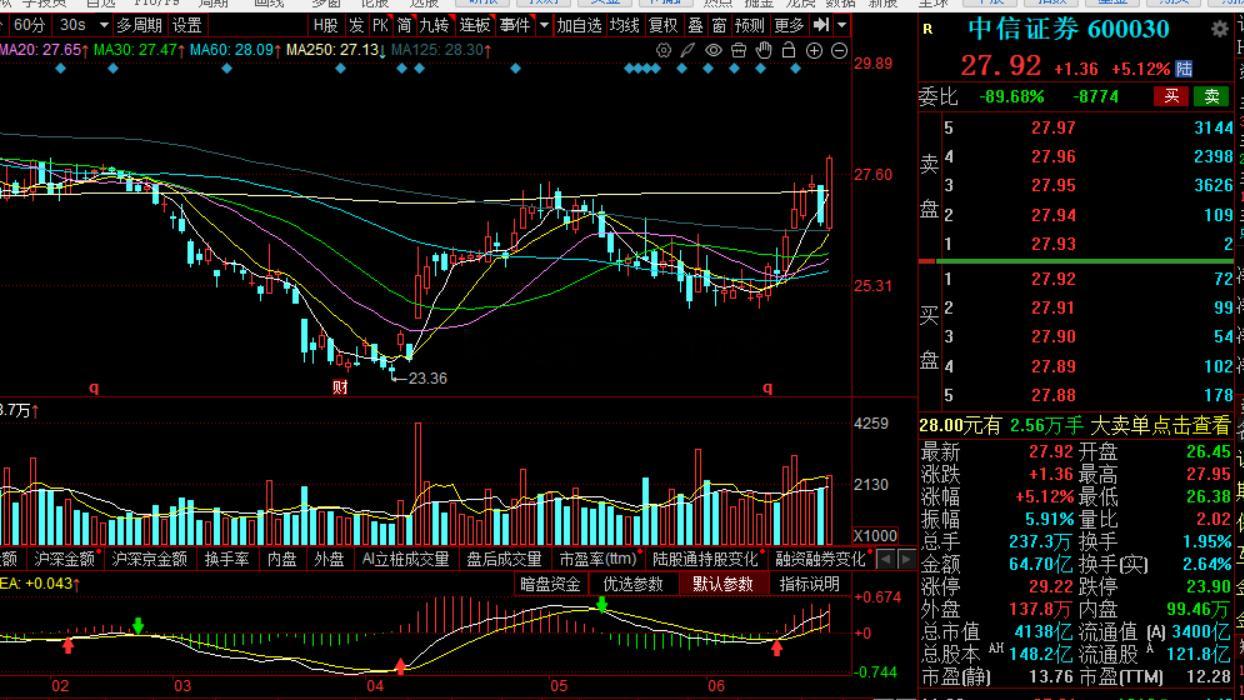Toggle the 连板 indicator

(x=475, y=25)
